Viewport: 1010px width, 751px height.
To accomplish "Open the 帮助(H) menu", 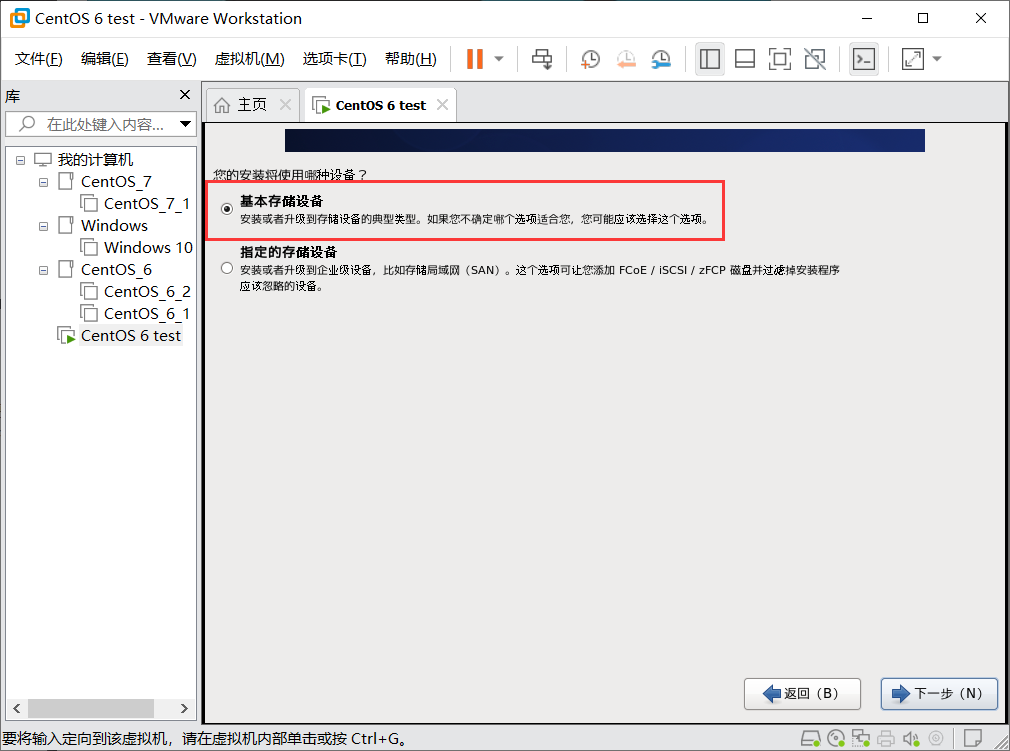I will coord(410,59).
